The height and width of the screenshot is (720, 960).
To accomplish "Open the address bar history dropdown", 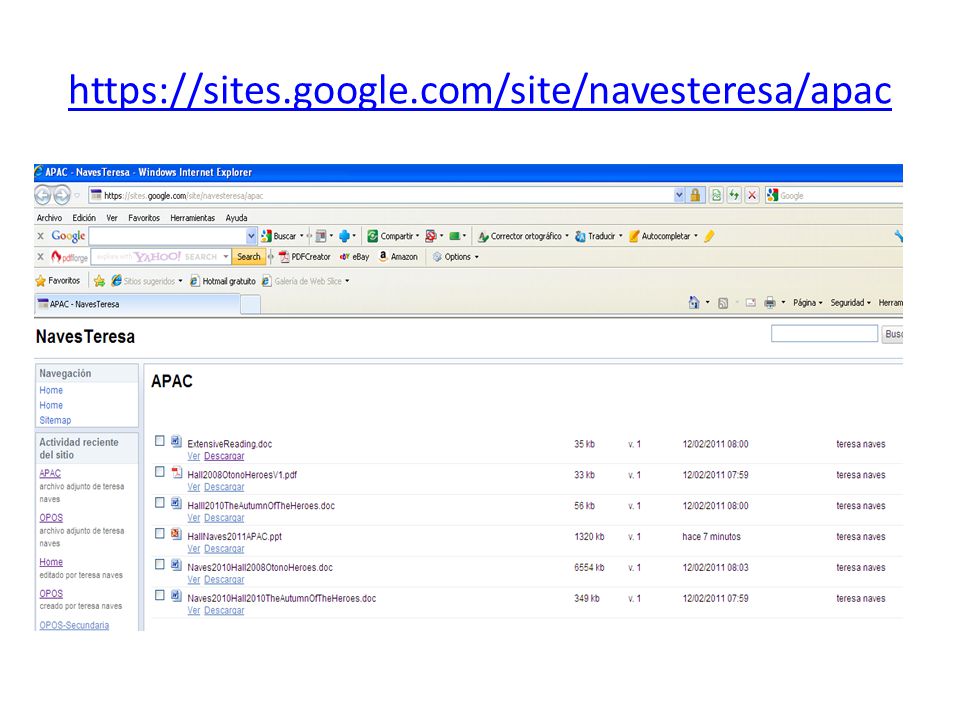I will click(x=679, y=195).
